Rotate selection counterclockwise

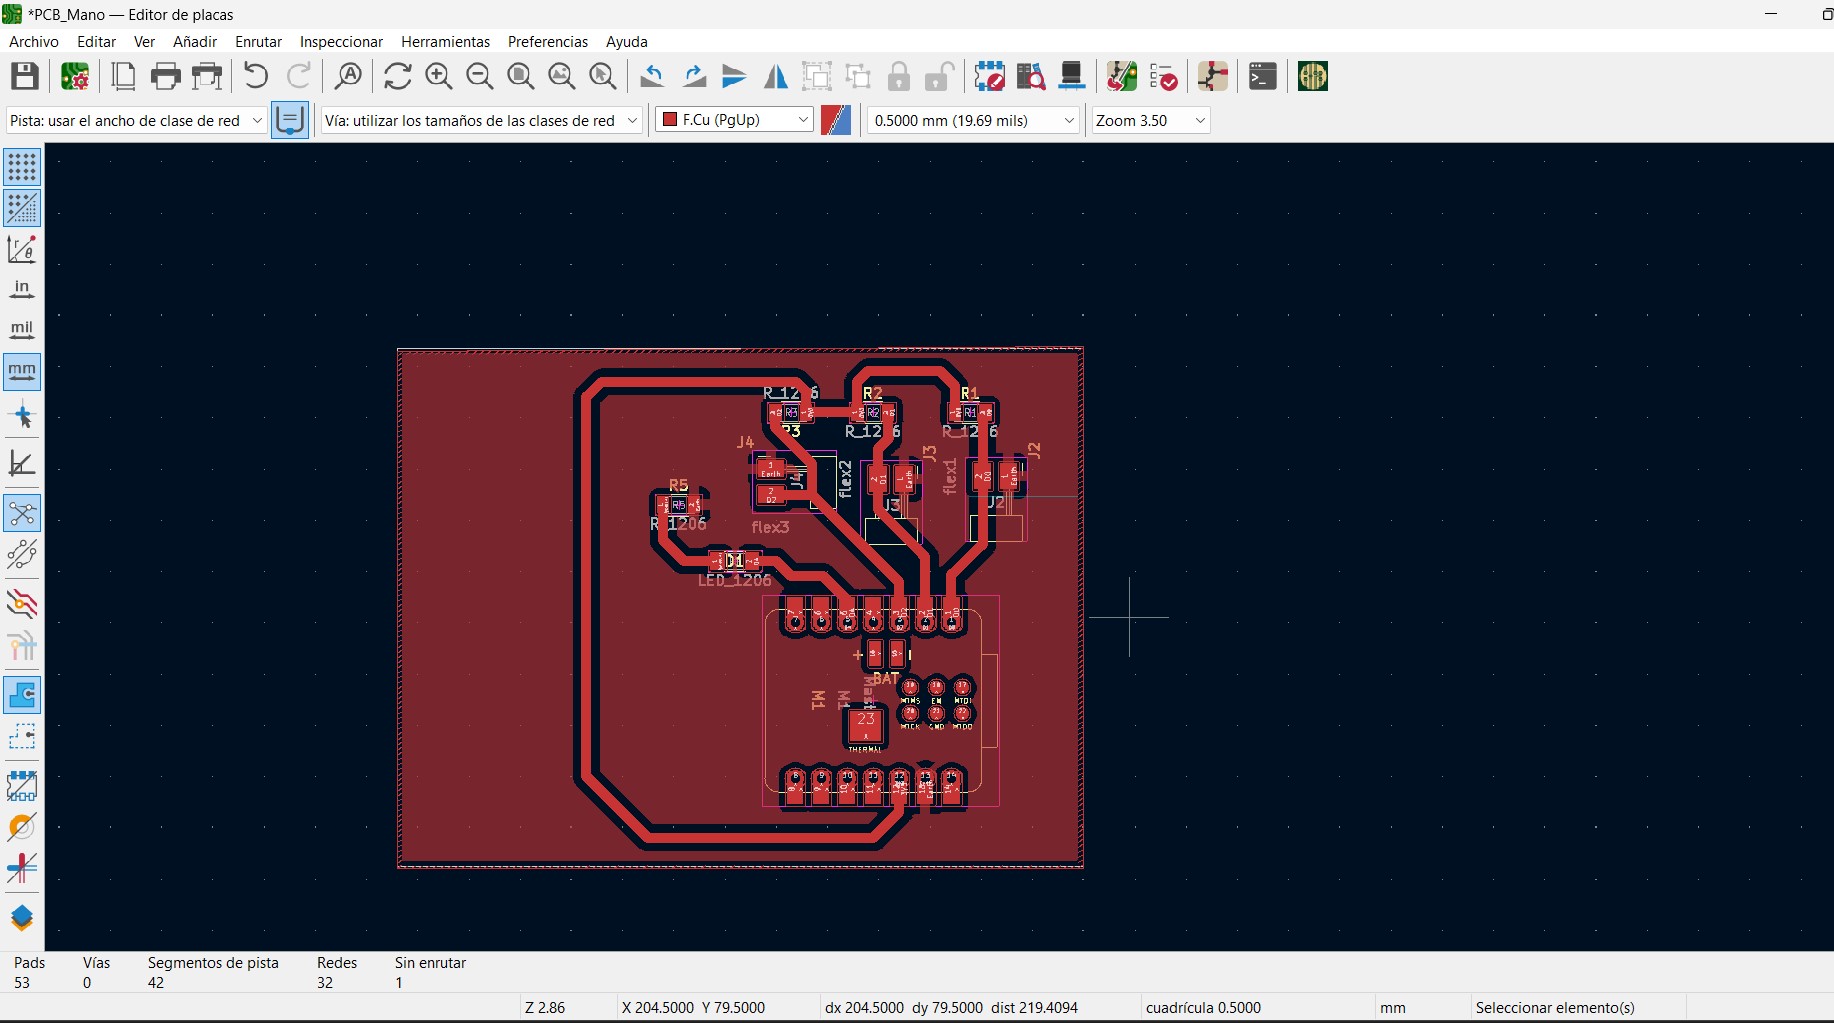652,76
